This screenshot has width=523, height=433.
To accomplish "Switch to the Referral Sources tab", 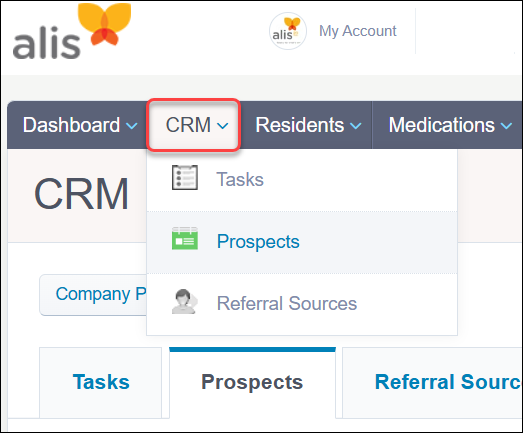I will pyautogui.click(x=433, y=382).
